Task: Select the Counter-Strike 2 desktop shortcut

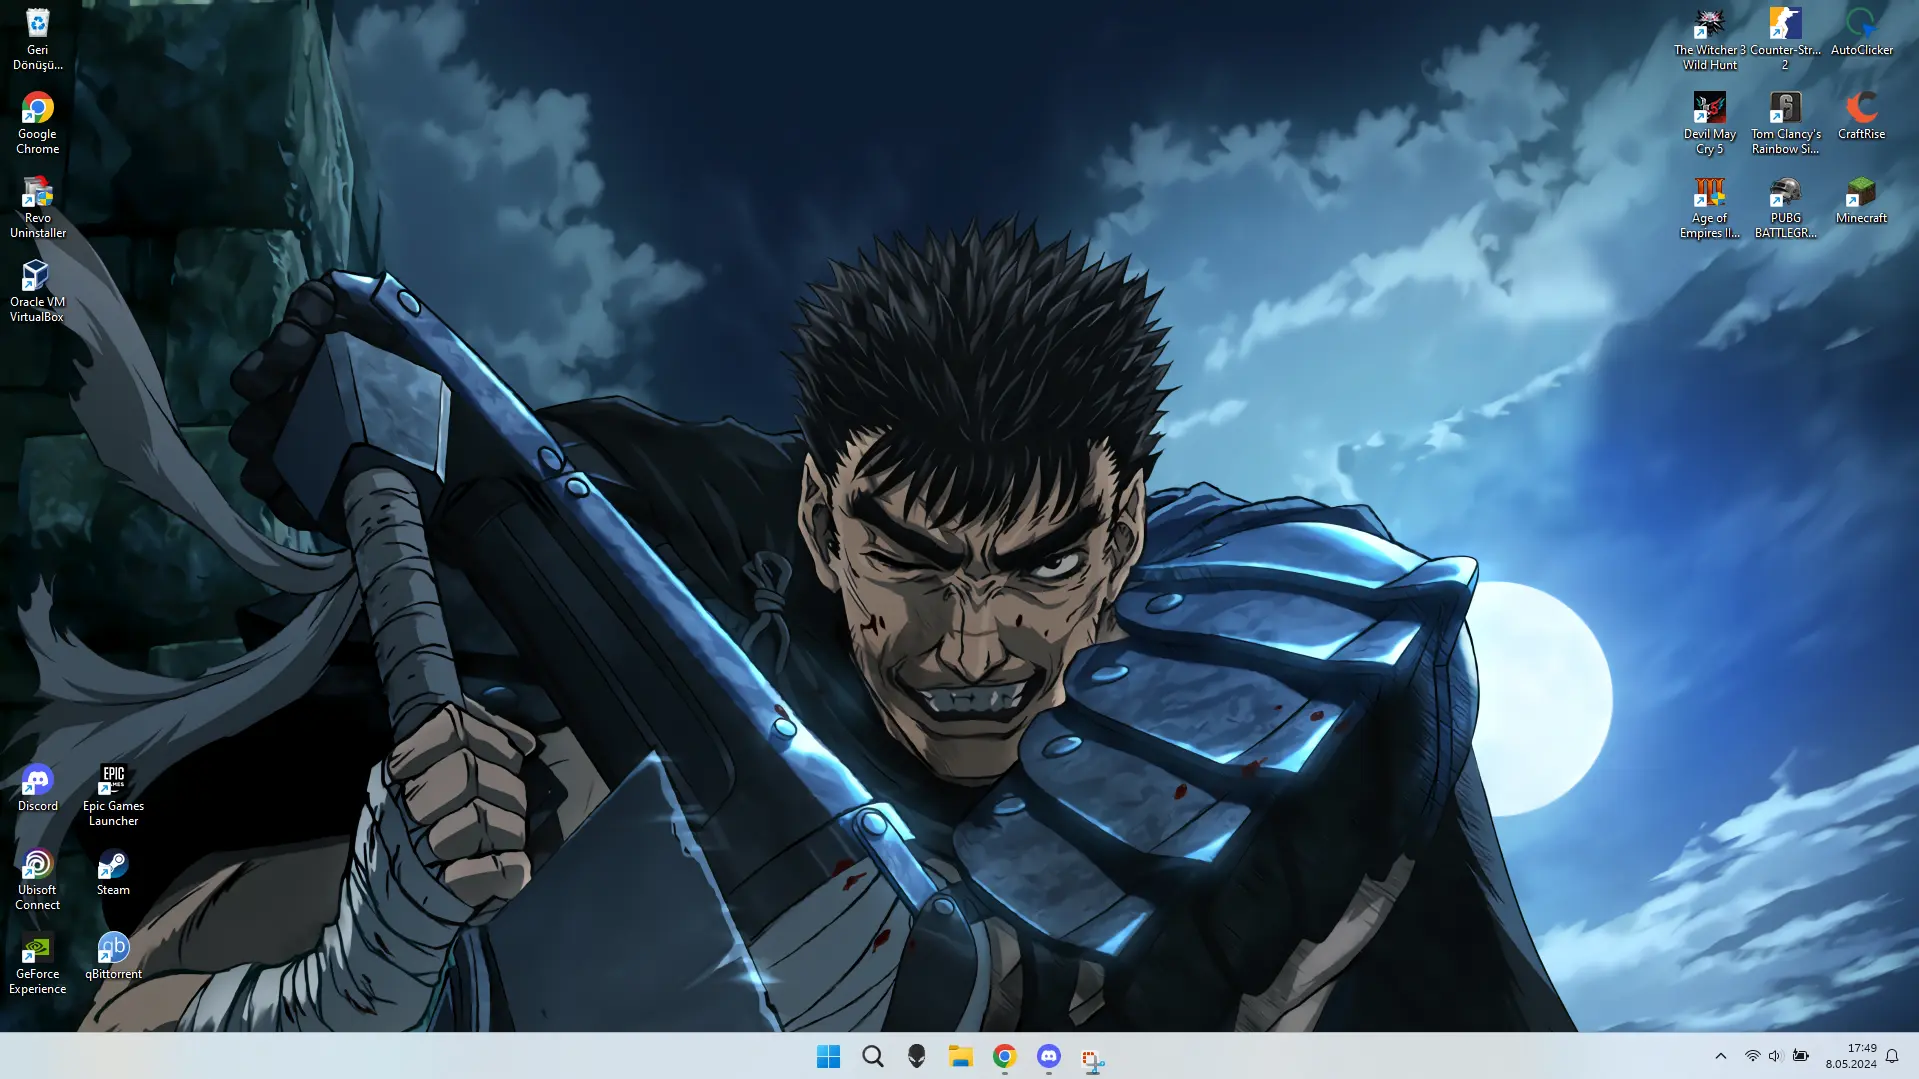Action: (x=1785, y=38)
